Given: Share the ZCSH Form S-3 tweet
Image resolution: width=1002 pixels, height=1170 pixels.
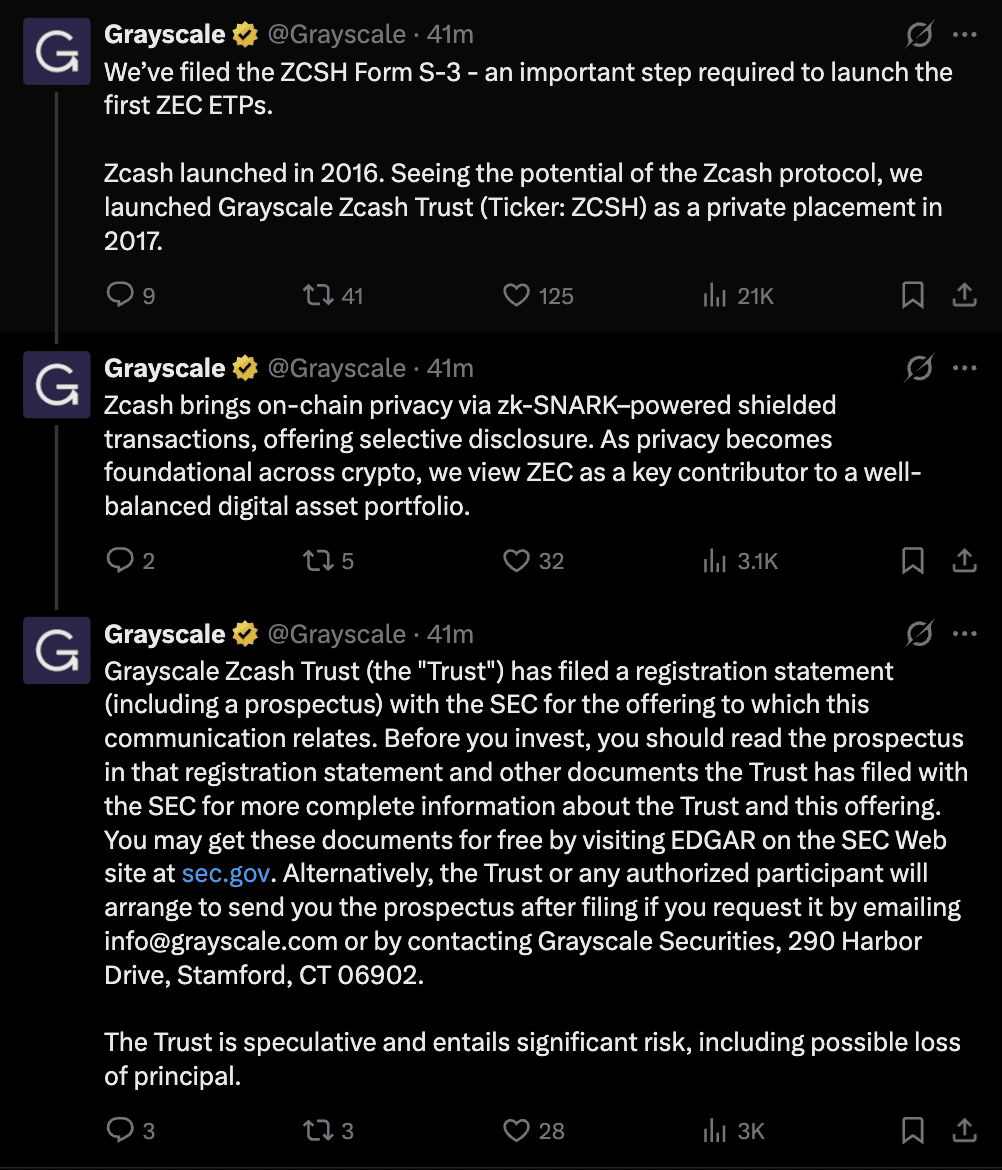Looking at the screenshot, I should pyautogui.click(x=964, y=296).
